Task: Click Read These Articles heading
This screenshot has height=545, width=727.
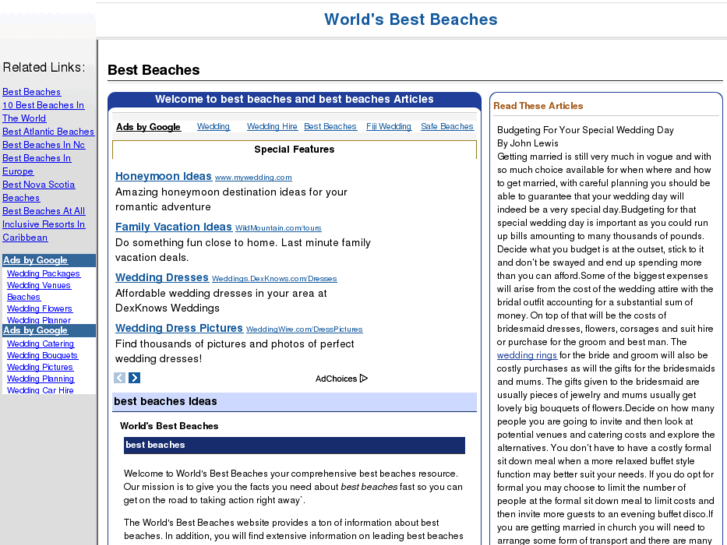Action: (x=538, y=106)
